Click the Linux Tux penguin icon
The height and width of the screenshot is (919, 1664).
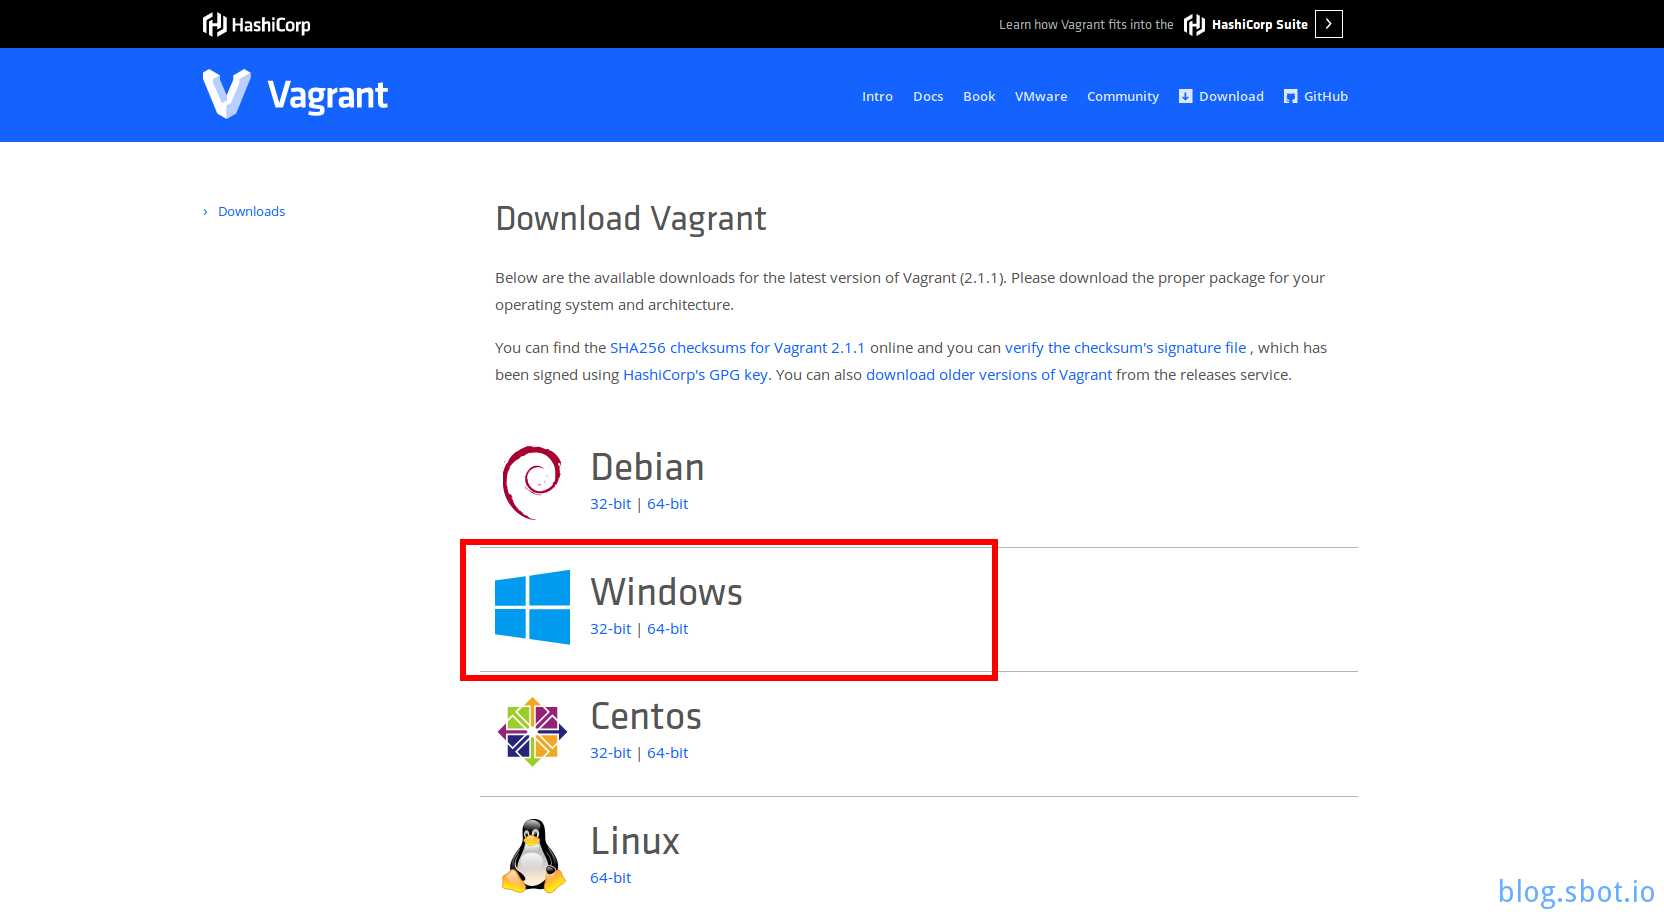tap(533, 856)
